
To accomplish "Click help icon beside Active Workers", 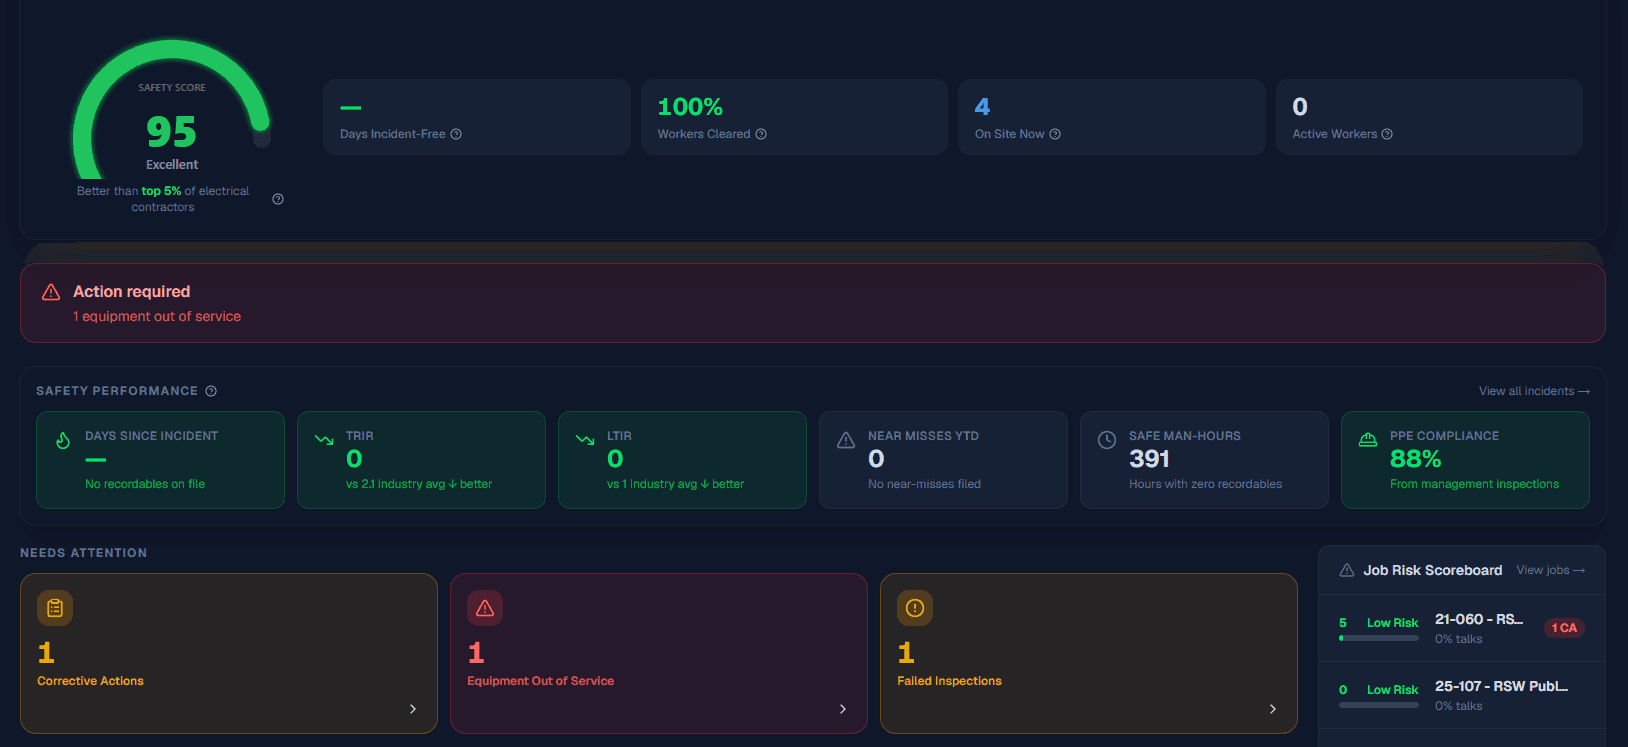I will pos(1387,134).
